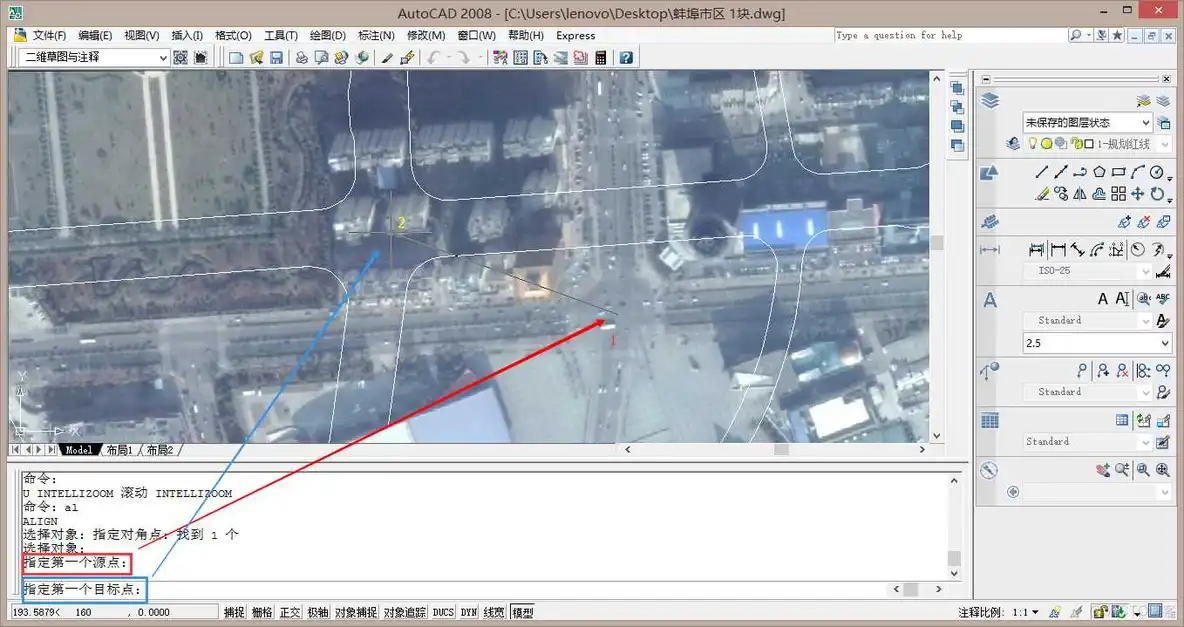Screen dimensions: 1184x627
Task: Select the Line draw tool
Action: [x=1042, y=172]
